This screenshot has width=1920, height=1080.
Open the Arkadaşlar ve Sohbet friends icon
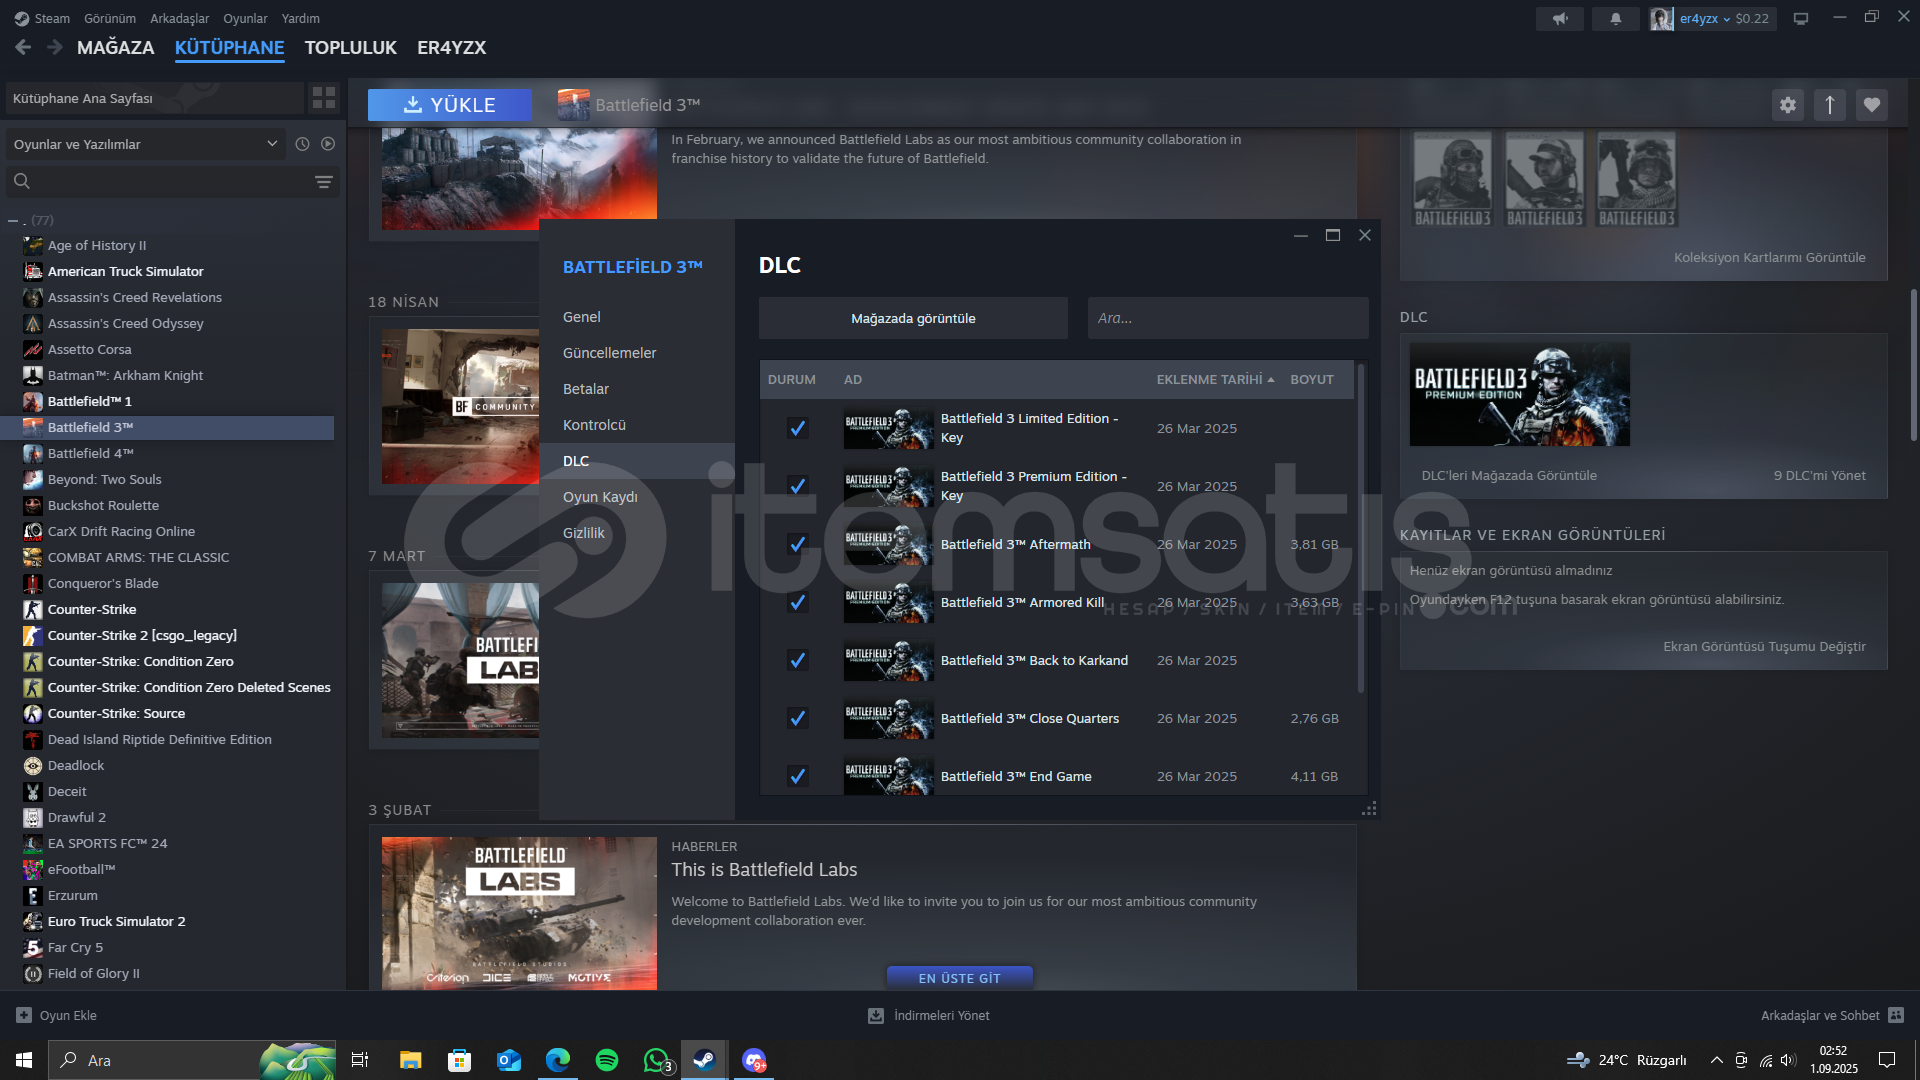click(1896, 1015)
